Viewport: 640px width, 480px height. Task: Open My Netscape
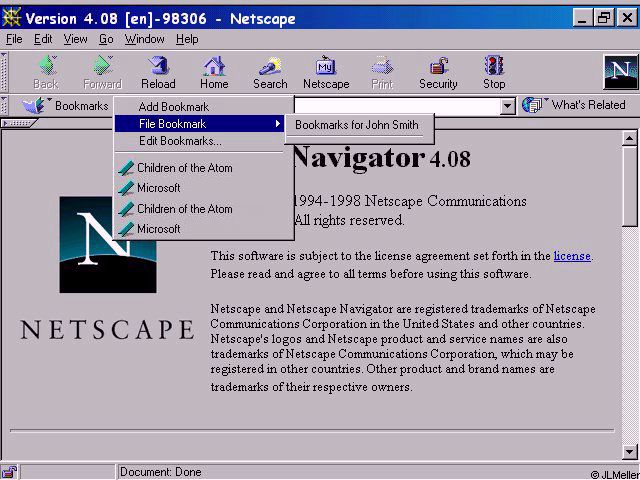pyautogui.click(x=326, y=72)
